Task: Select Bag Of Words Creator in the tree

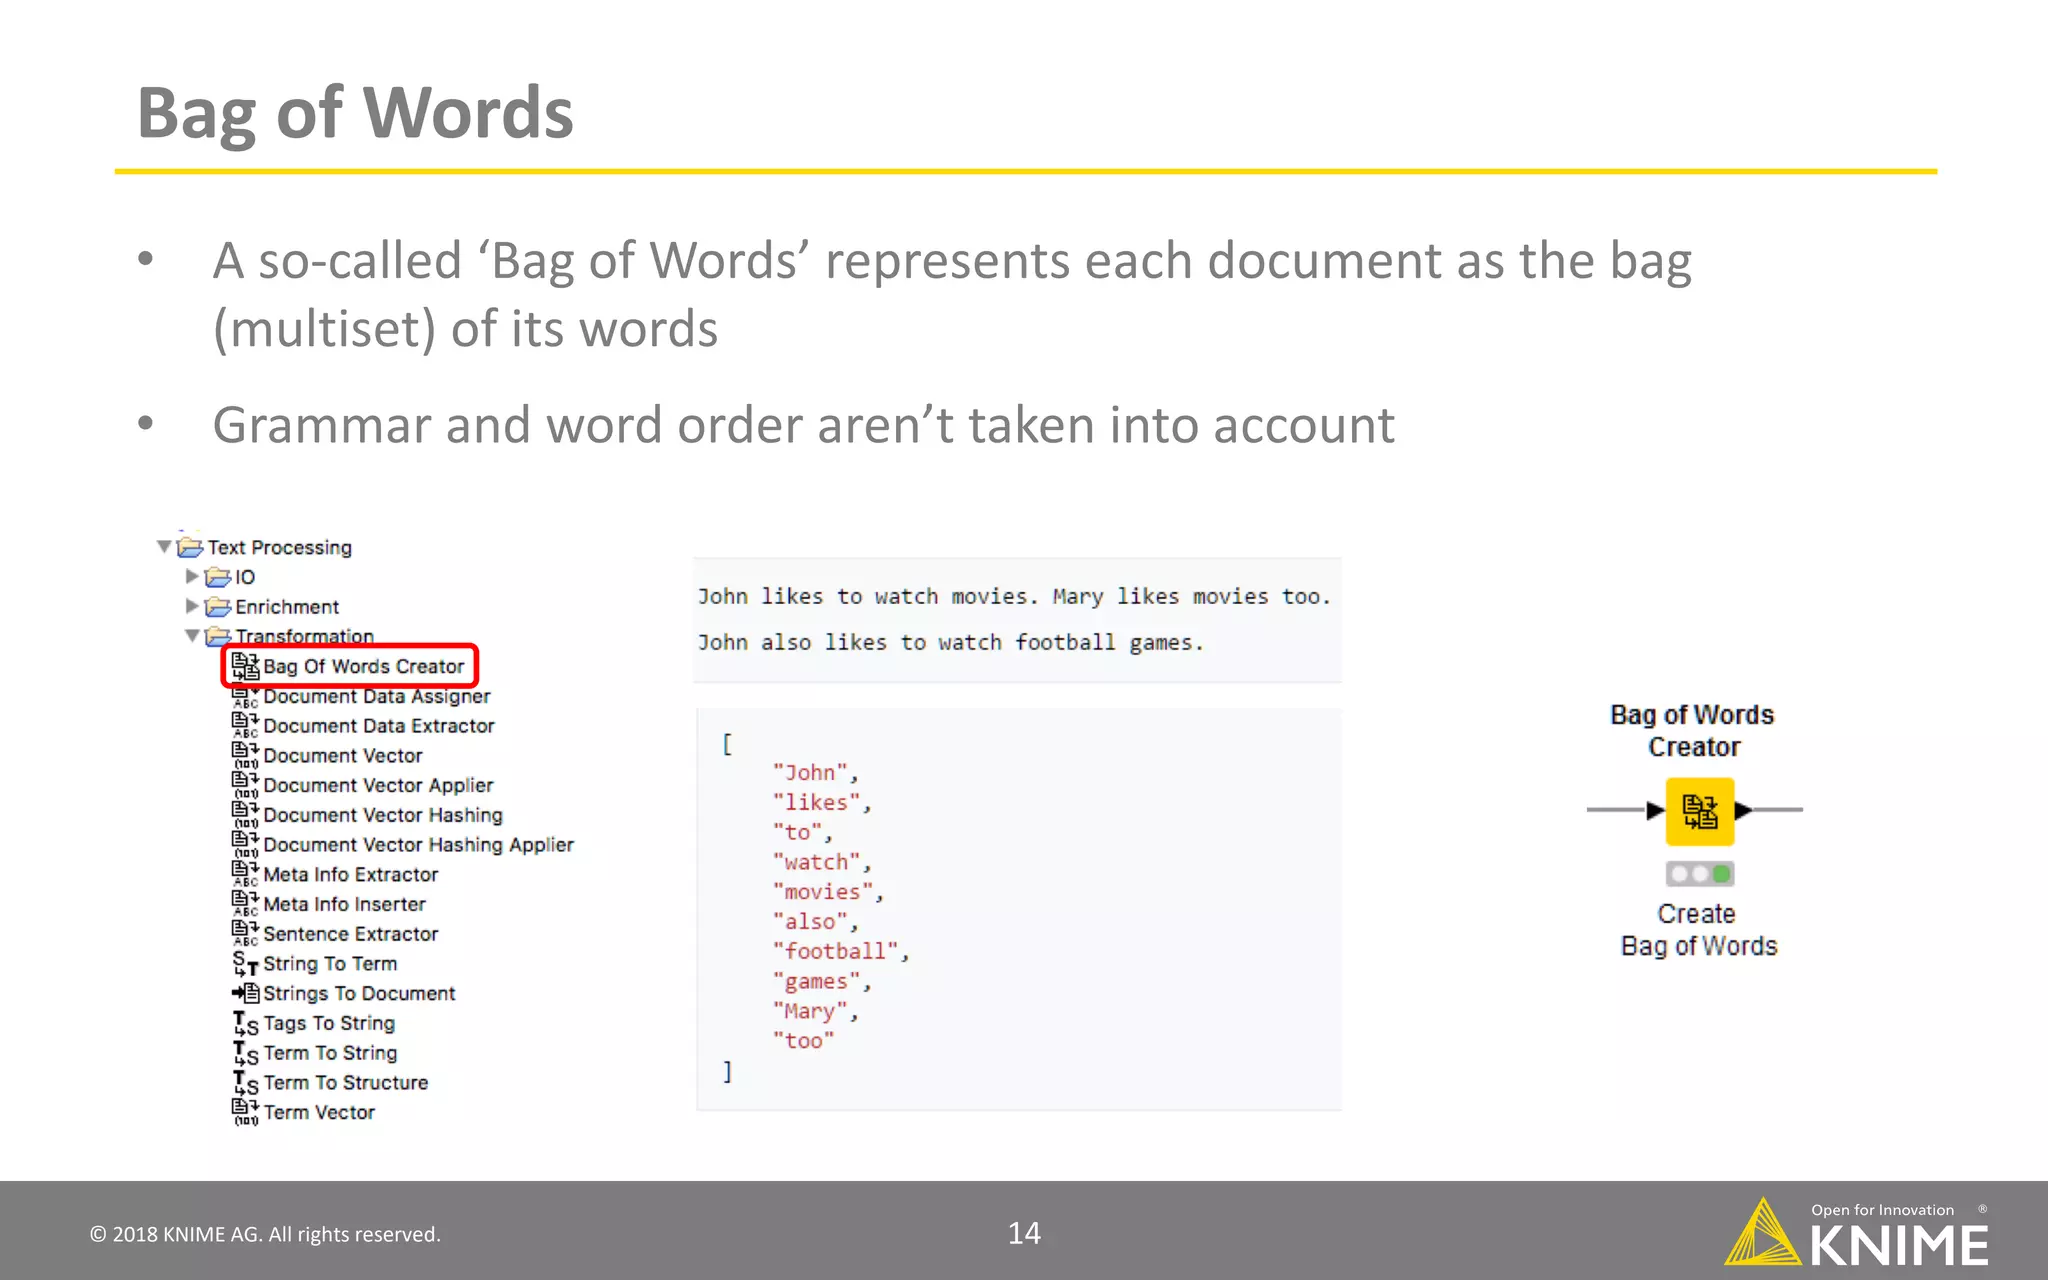Action: 363,667
